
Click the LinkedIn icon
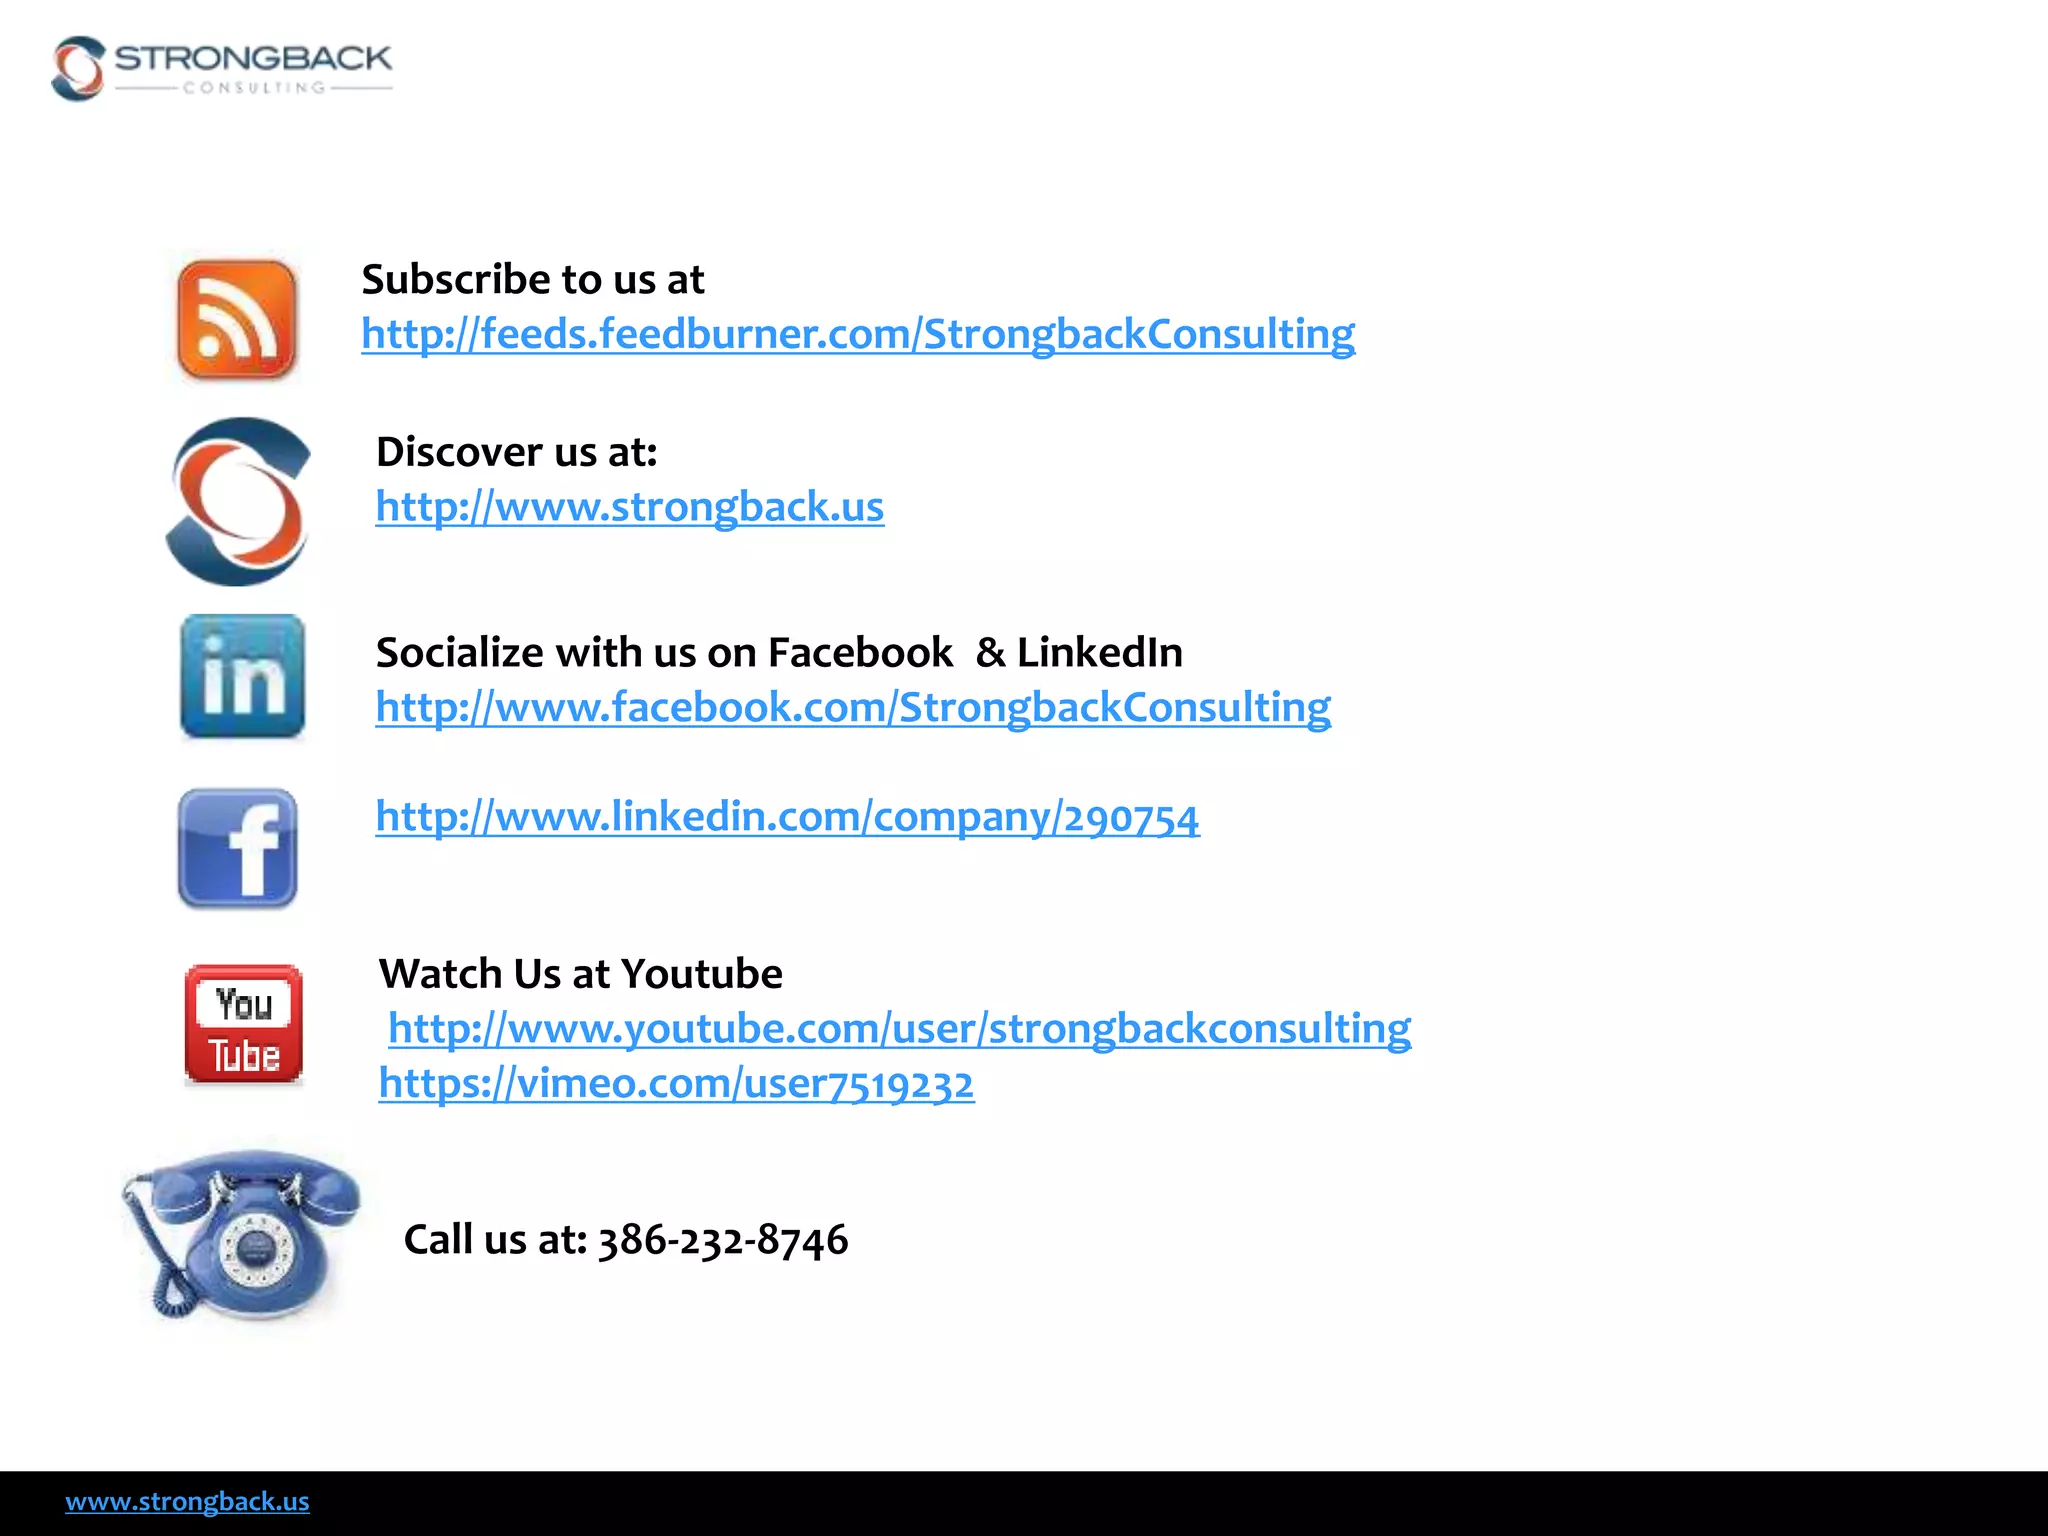242,676
